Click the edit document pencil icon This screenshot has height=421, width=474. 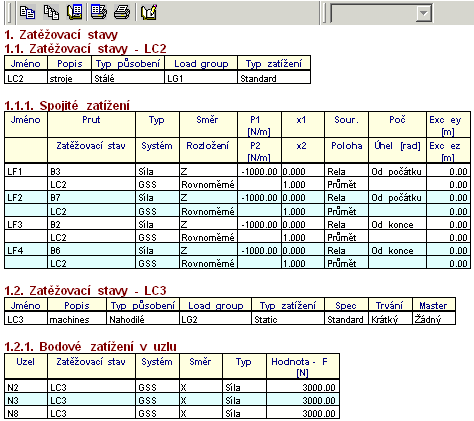pyautogui.click(x=148, y=13)
